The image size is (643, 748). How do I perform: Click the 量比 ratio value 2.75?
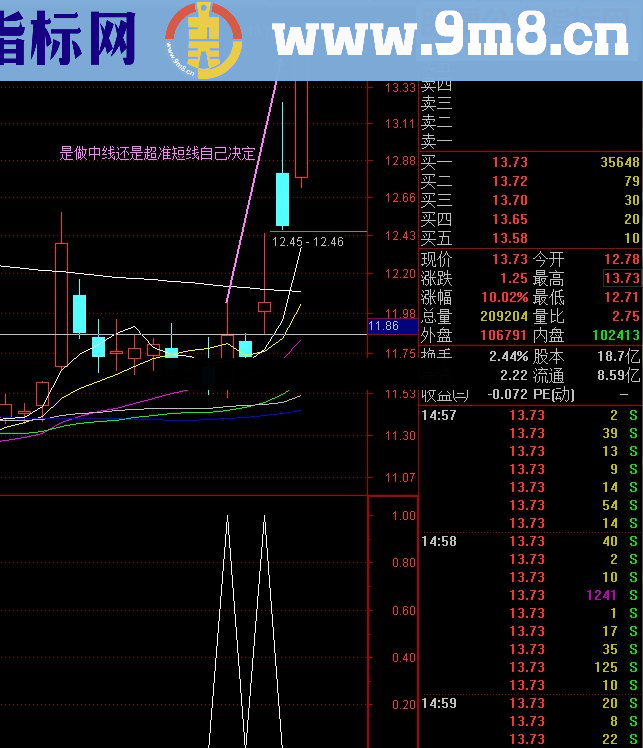click(626, 316)
